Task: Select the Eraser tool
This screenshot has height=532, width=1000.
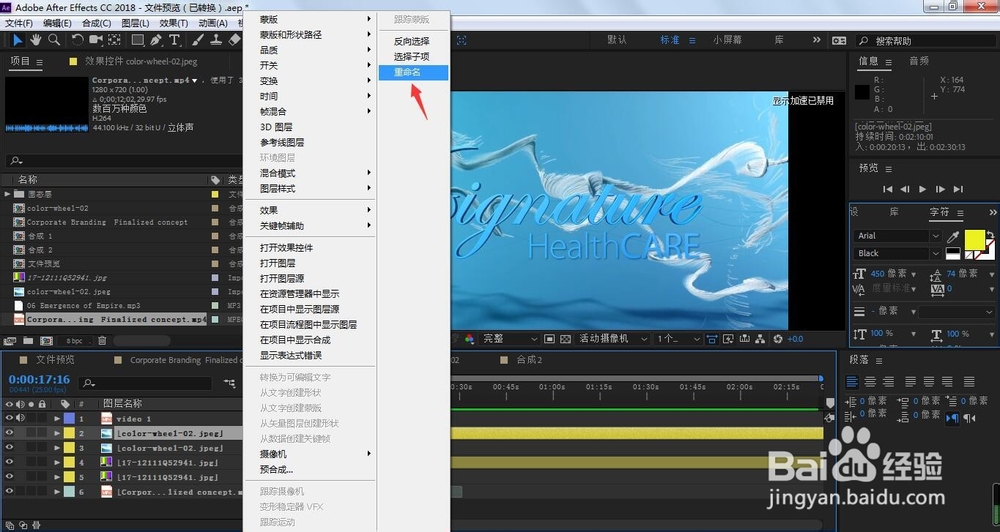Action: (x=234, y=40)
